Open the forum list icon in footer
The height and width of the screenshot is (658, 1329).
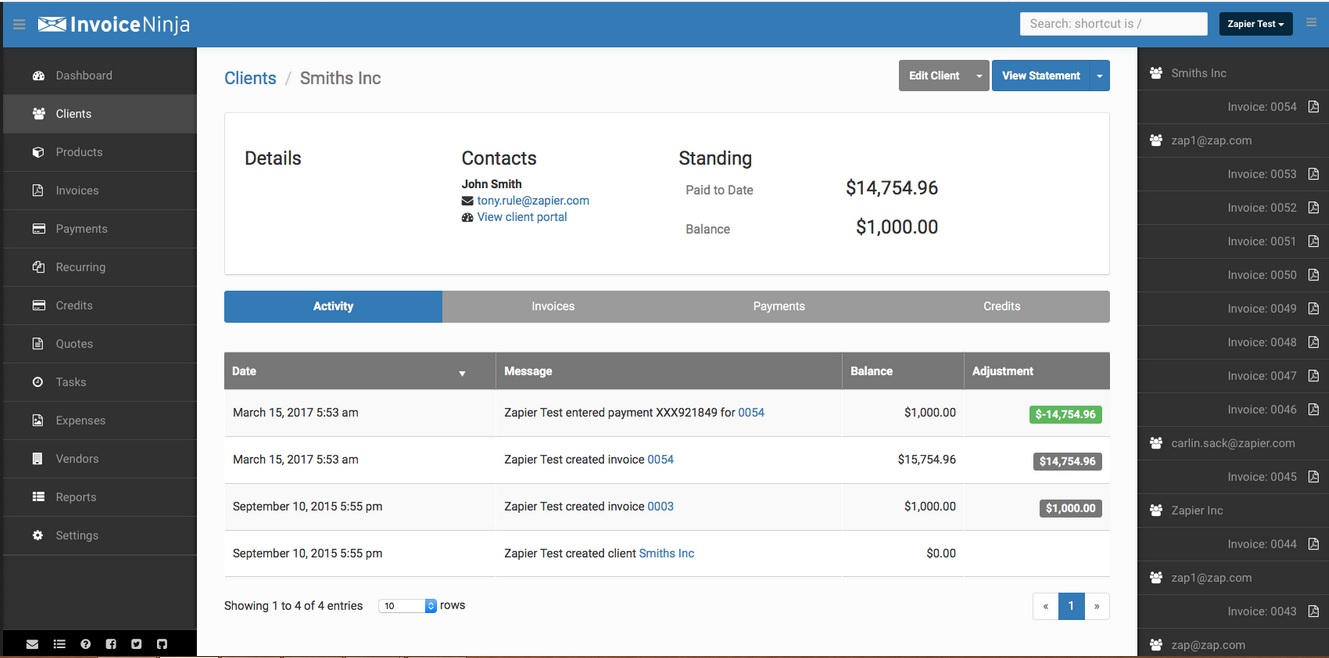[59, 644]
